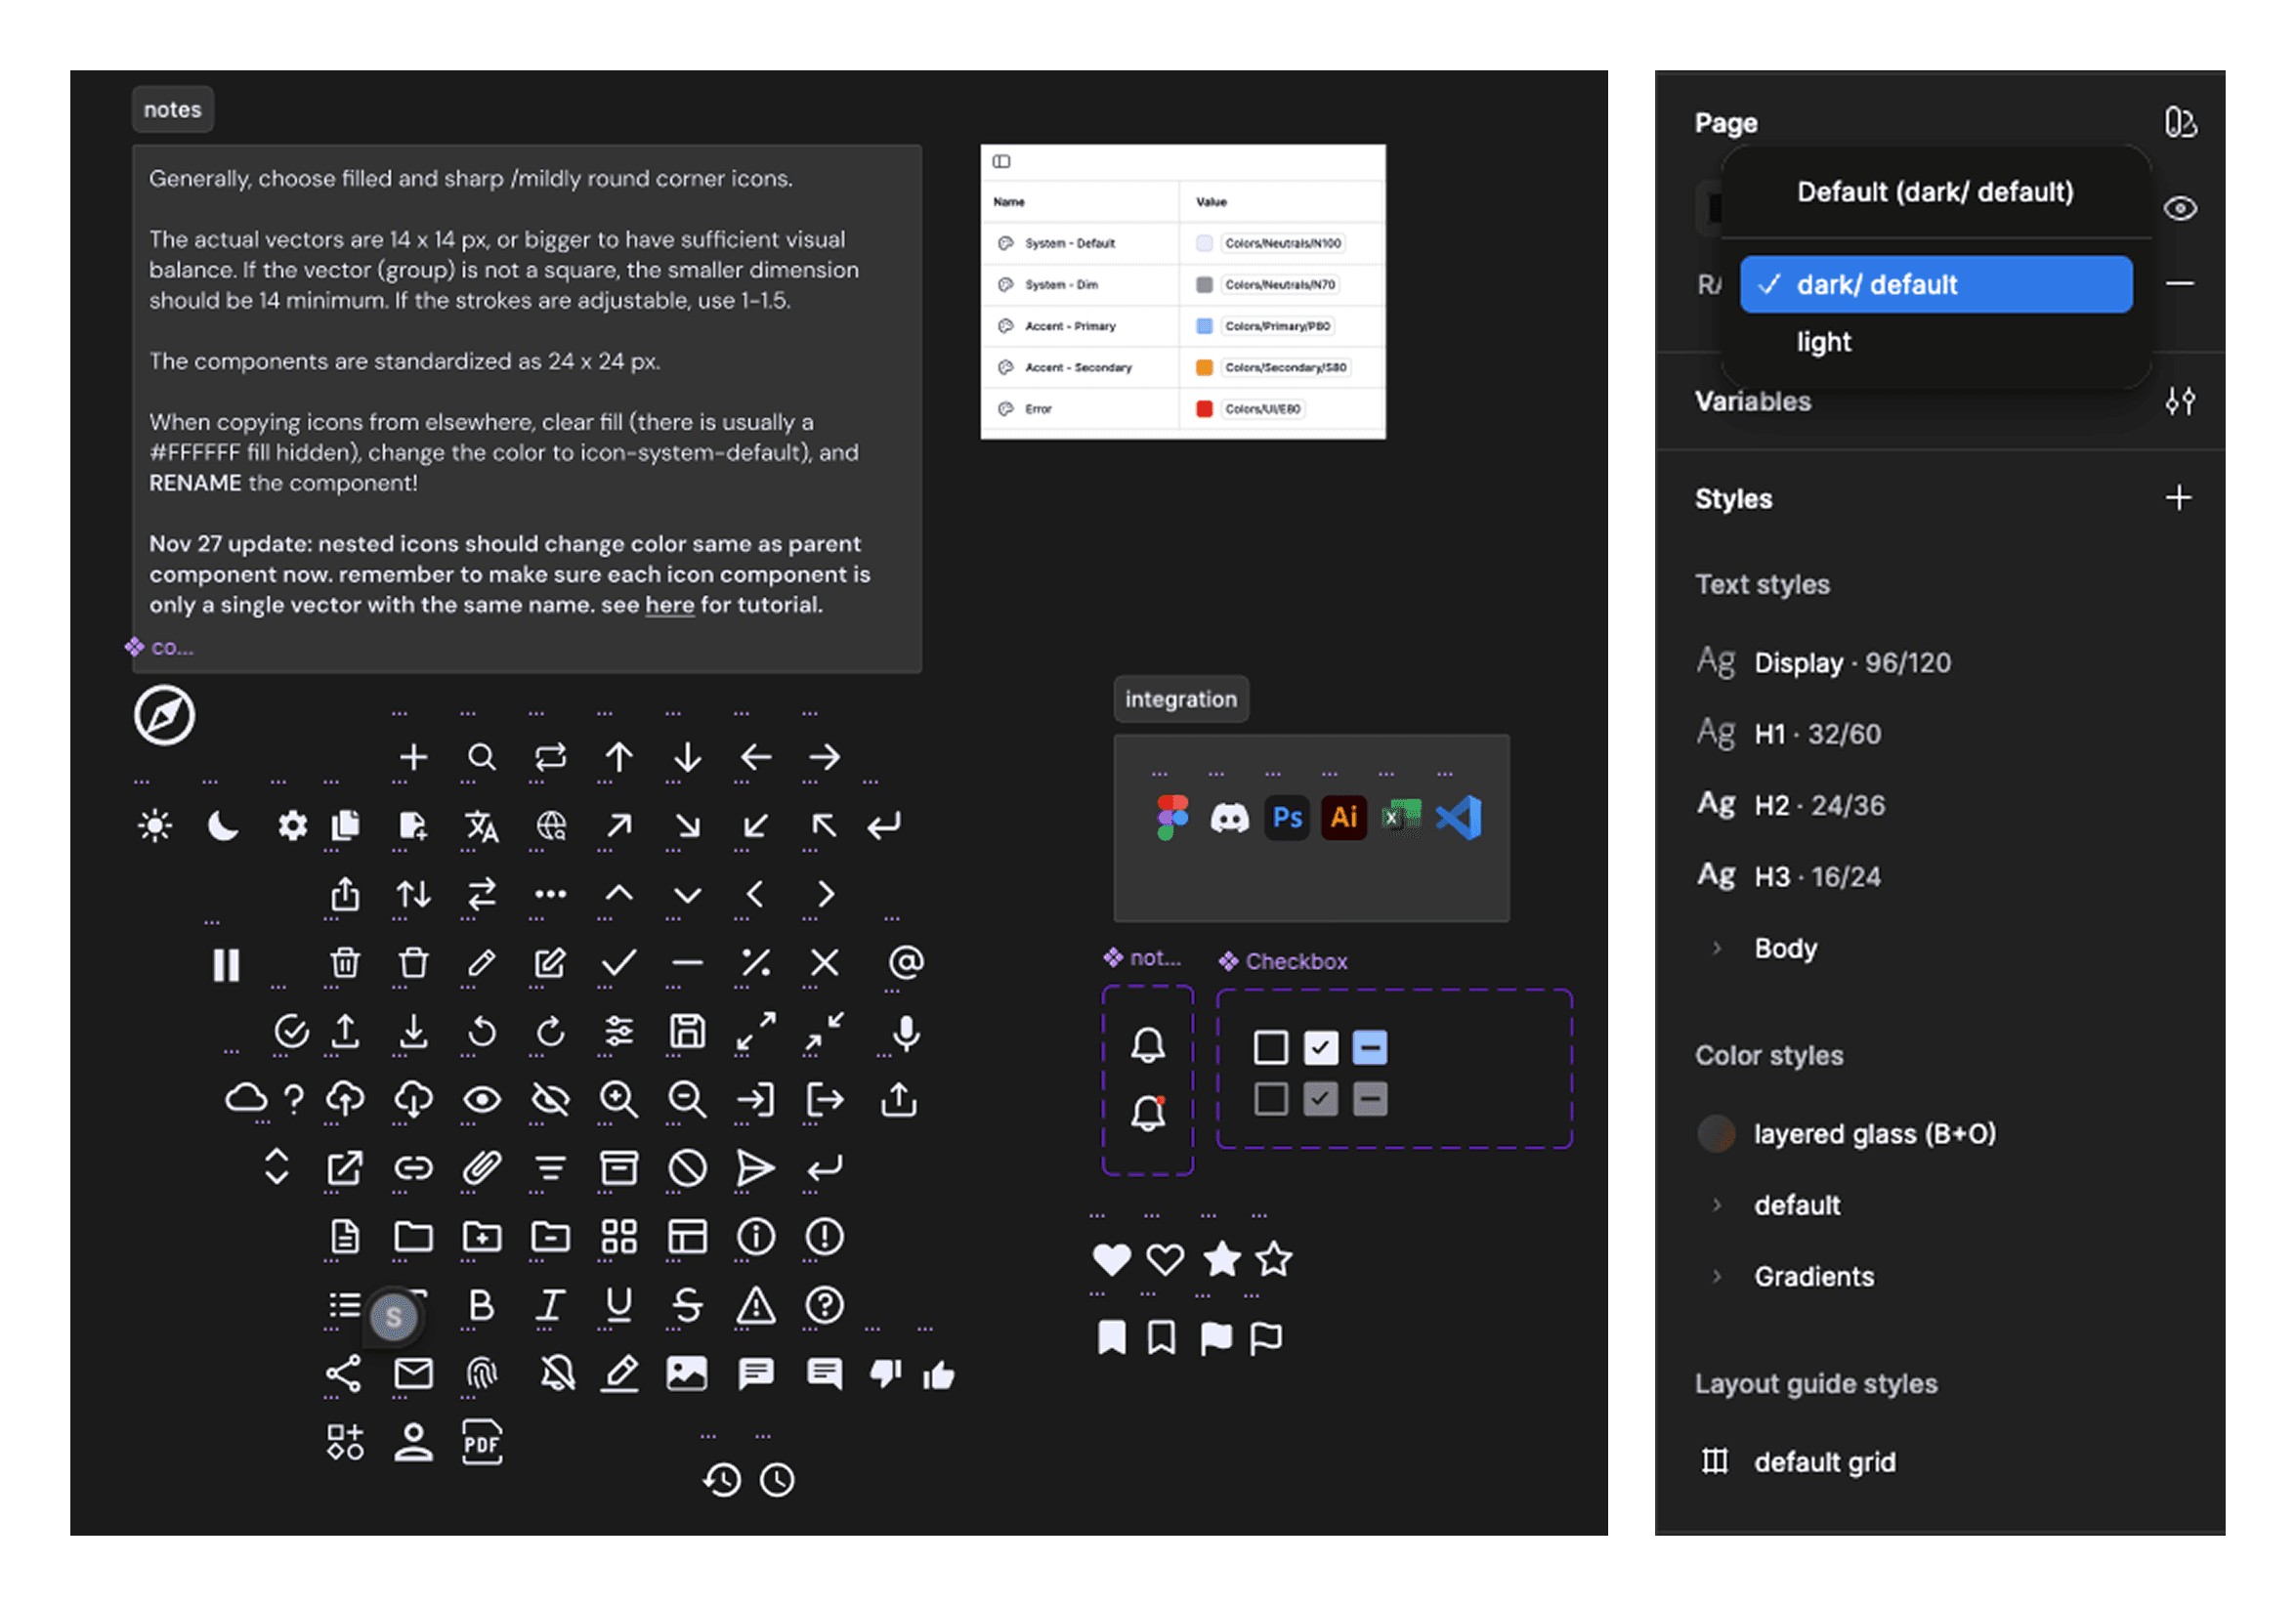
Task: Click the Variables settings sliders icon
Action: click(x=2180, y=402)
